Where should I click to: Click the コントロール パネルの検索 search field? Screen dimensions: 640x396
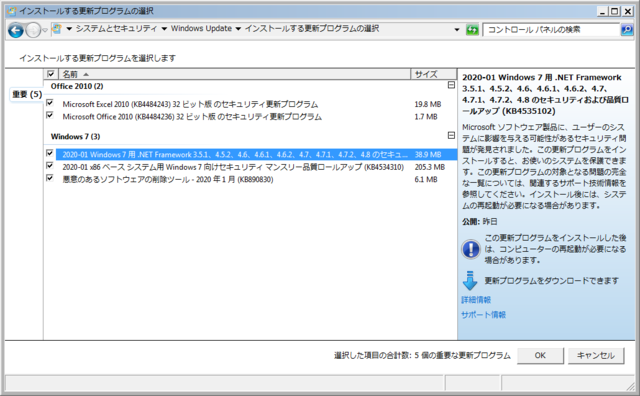[x=551, y=29]
